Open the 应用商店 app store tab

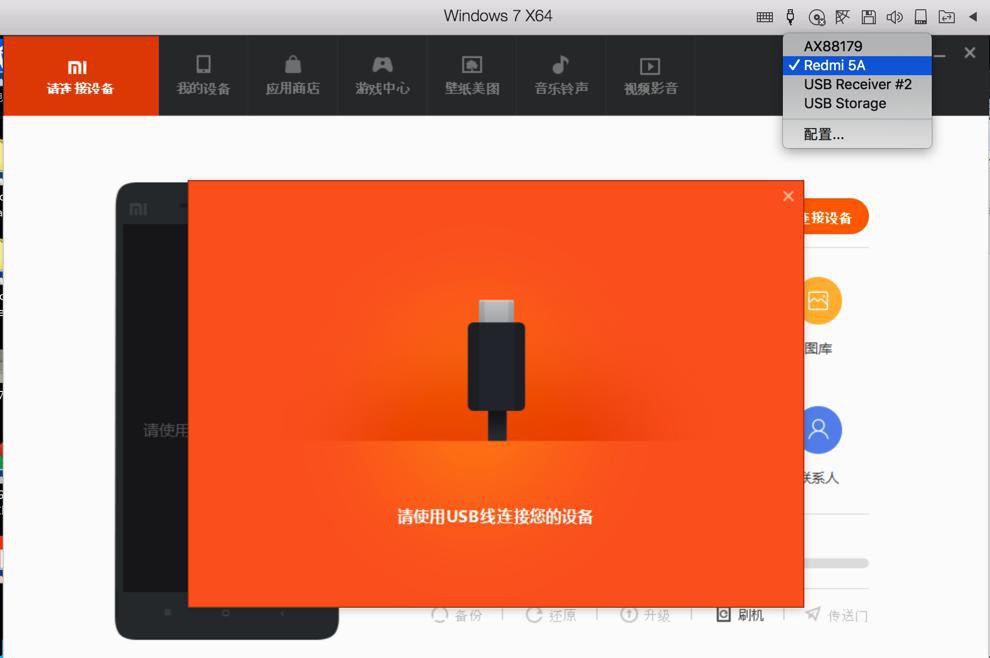click(x=293, y=76)
